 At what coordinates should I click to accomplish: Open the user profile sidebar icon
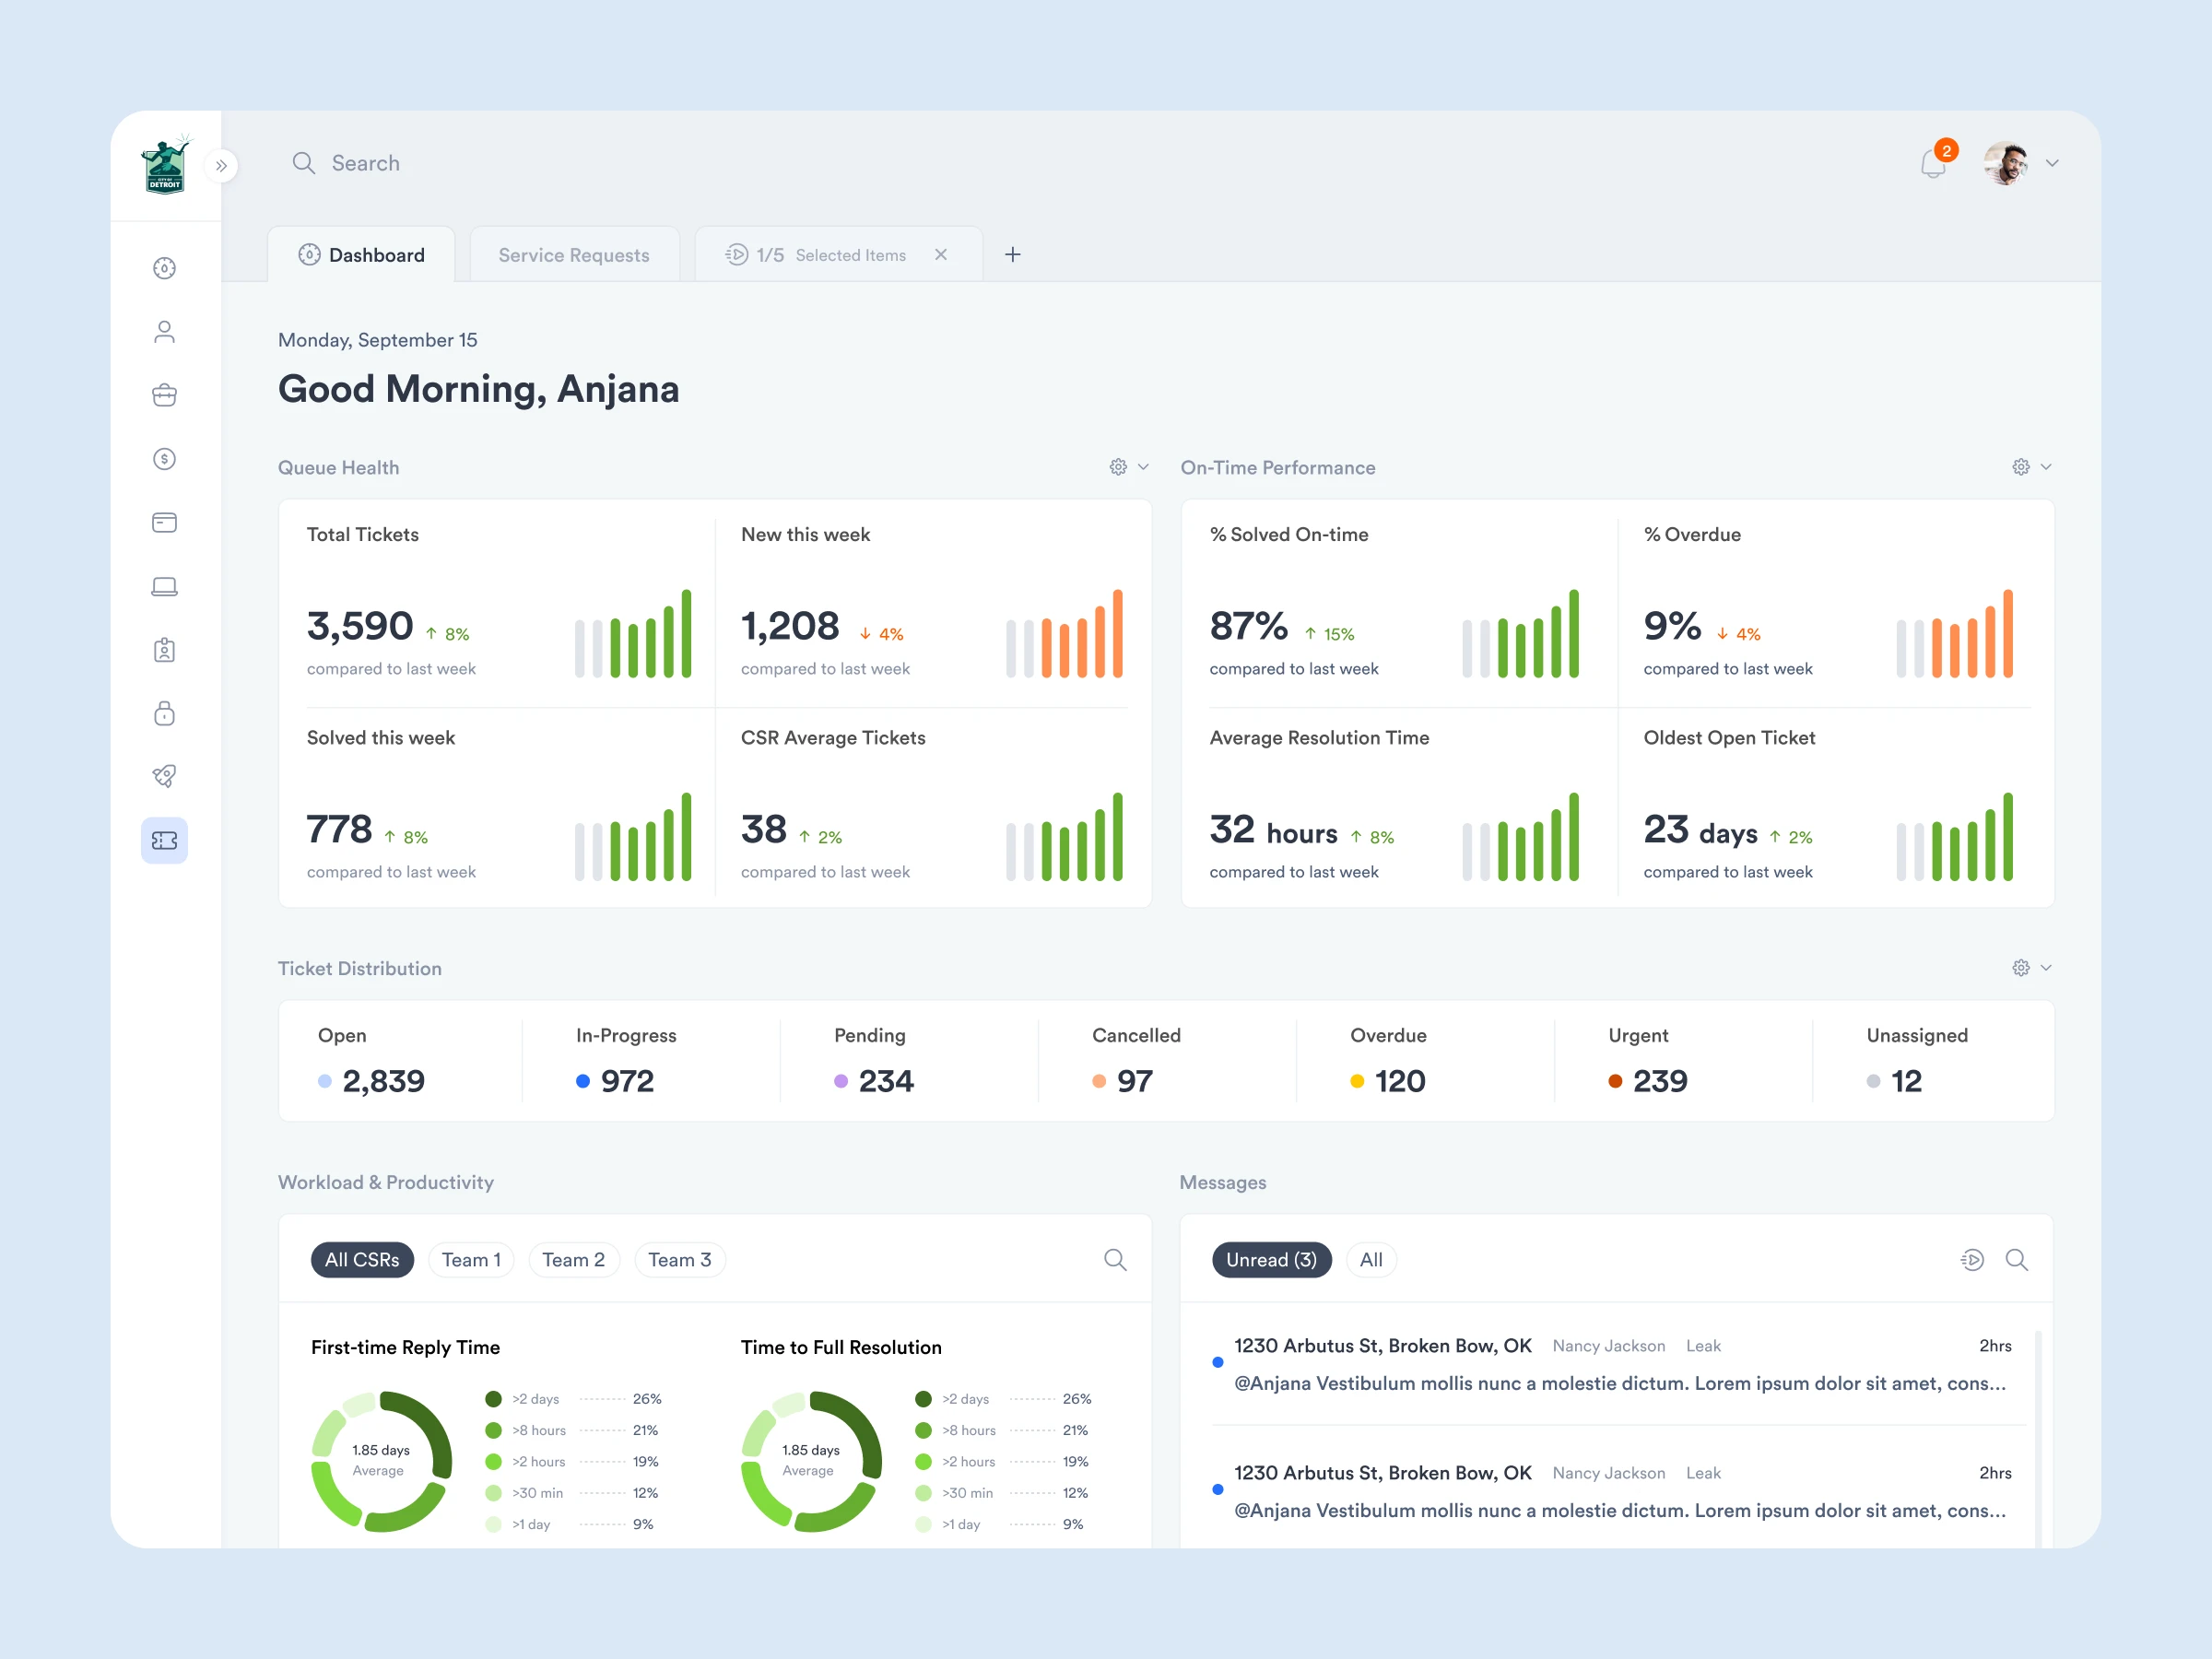(x=165, y=332)
